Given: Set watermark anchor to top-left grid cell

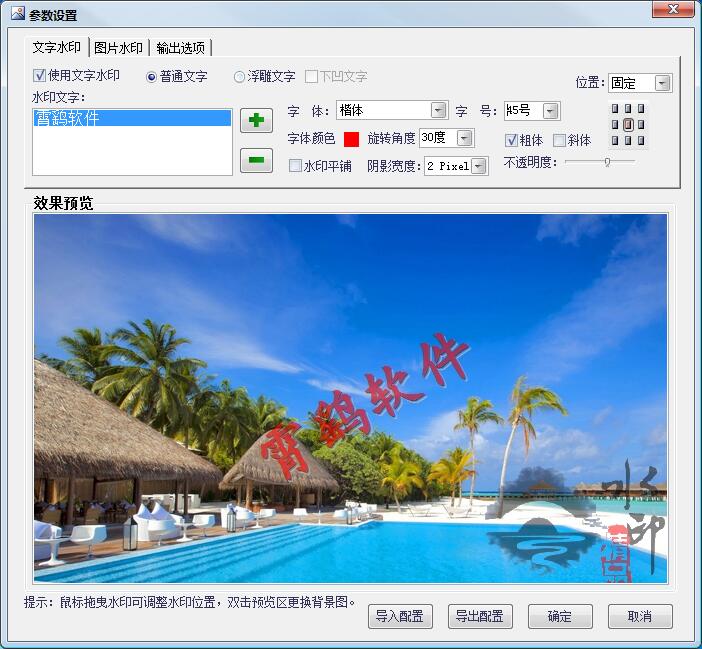Looking at the screenshot, I should 615,109.
